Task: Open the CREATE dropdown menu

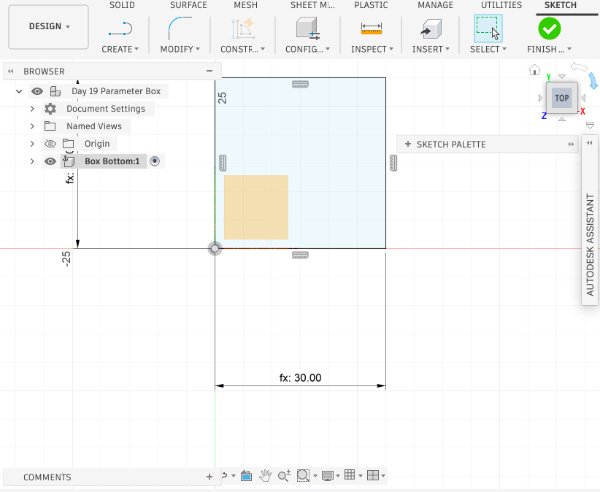Action: click(120, 49)
